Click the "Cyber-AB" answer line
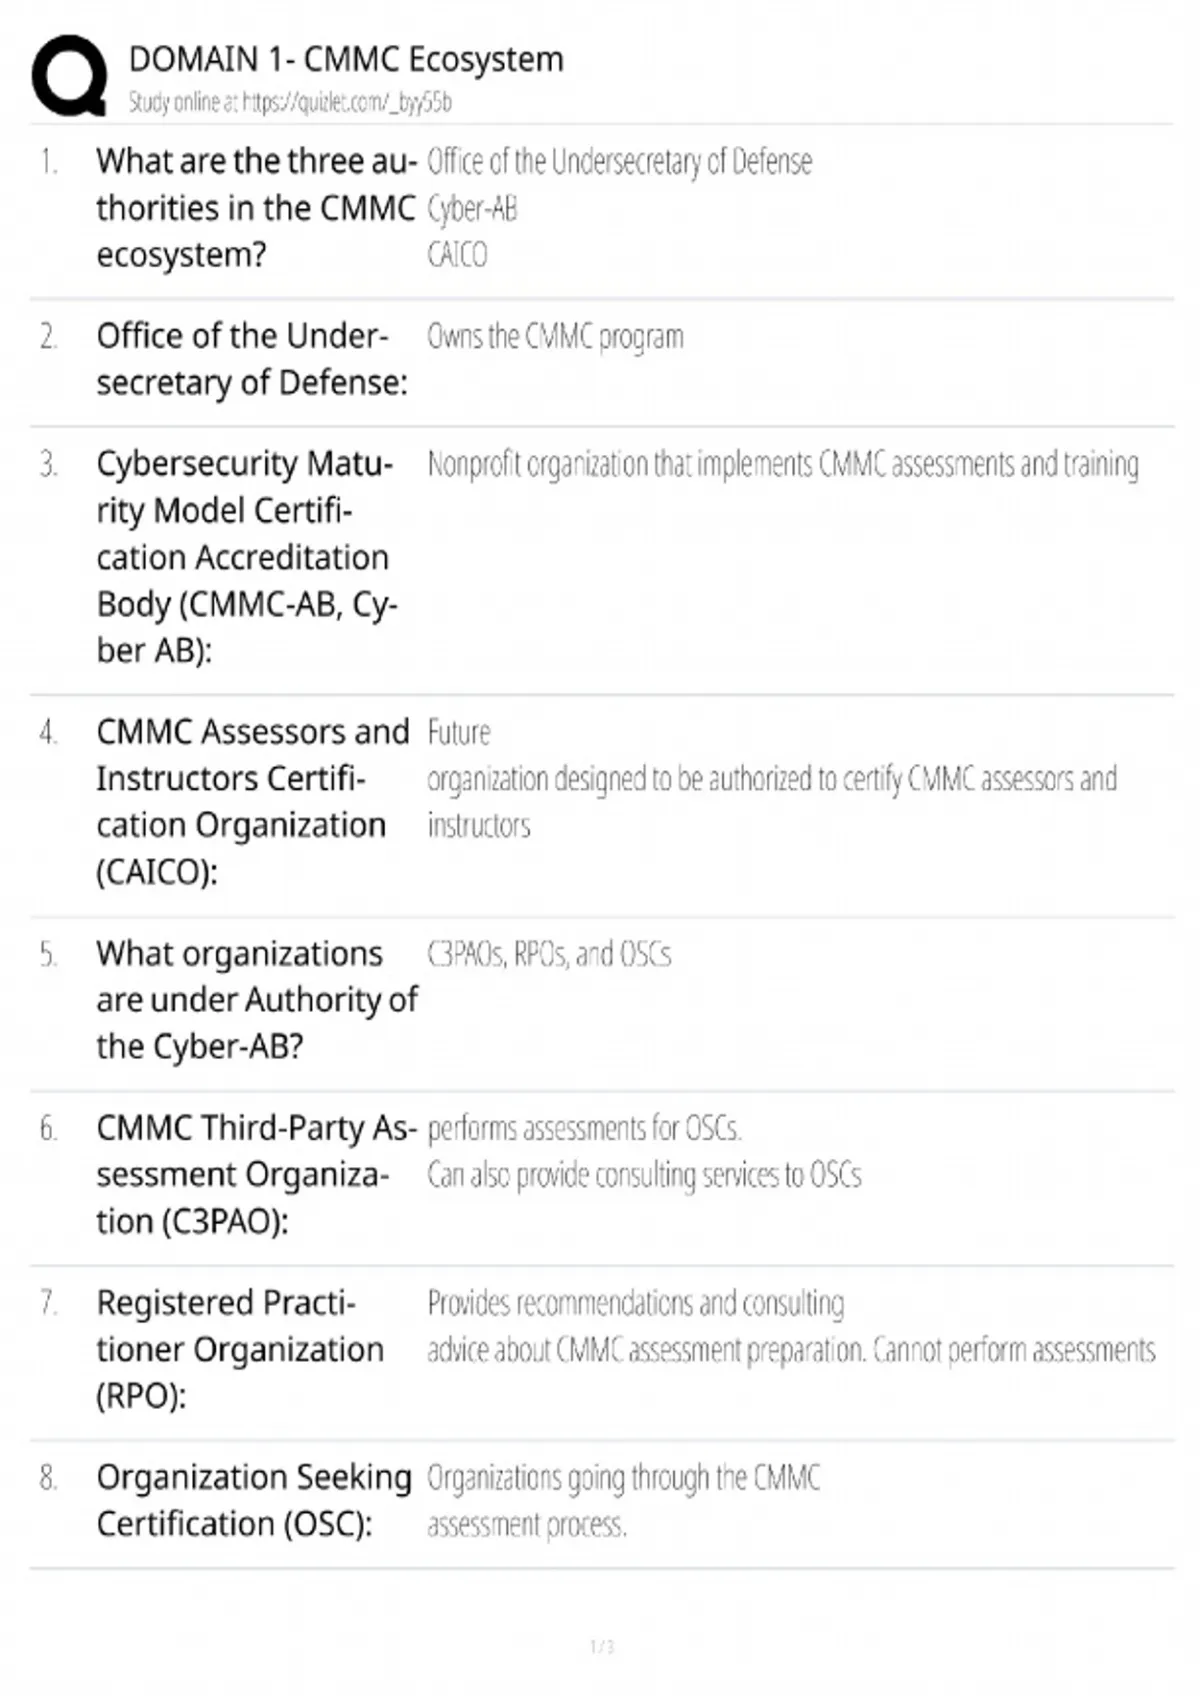The height and width of the screenshot is (1700, 1200). (x=472, y=209)
